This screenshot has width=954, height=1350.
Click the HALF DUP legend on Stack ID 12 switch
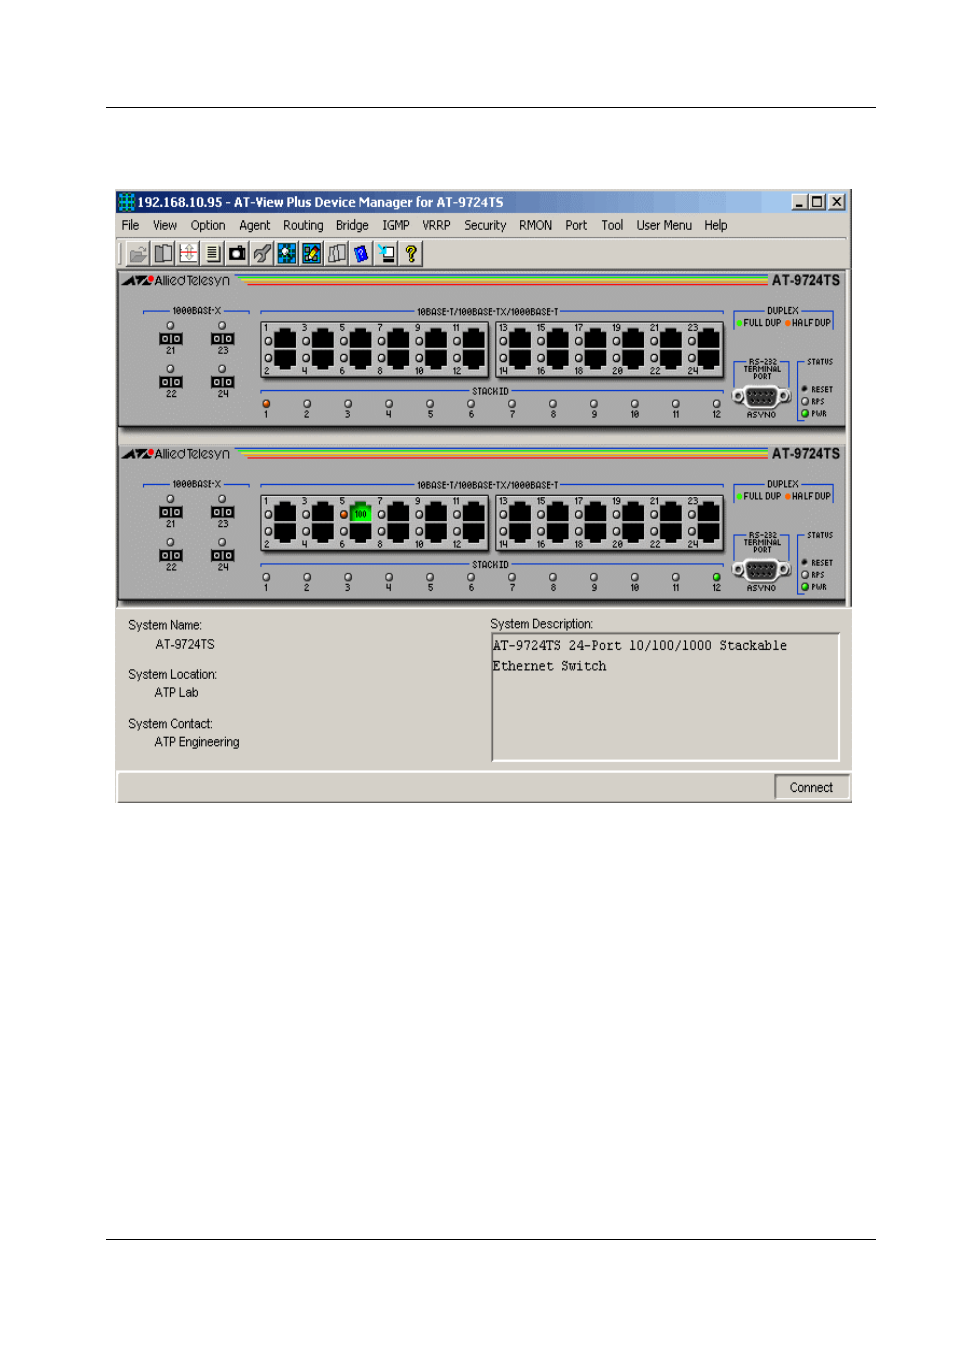[x=808, y=496]
